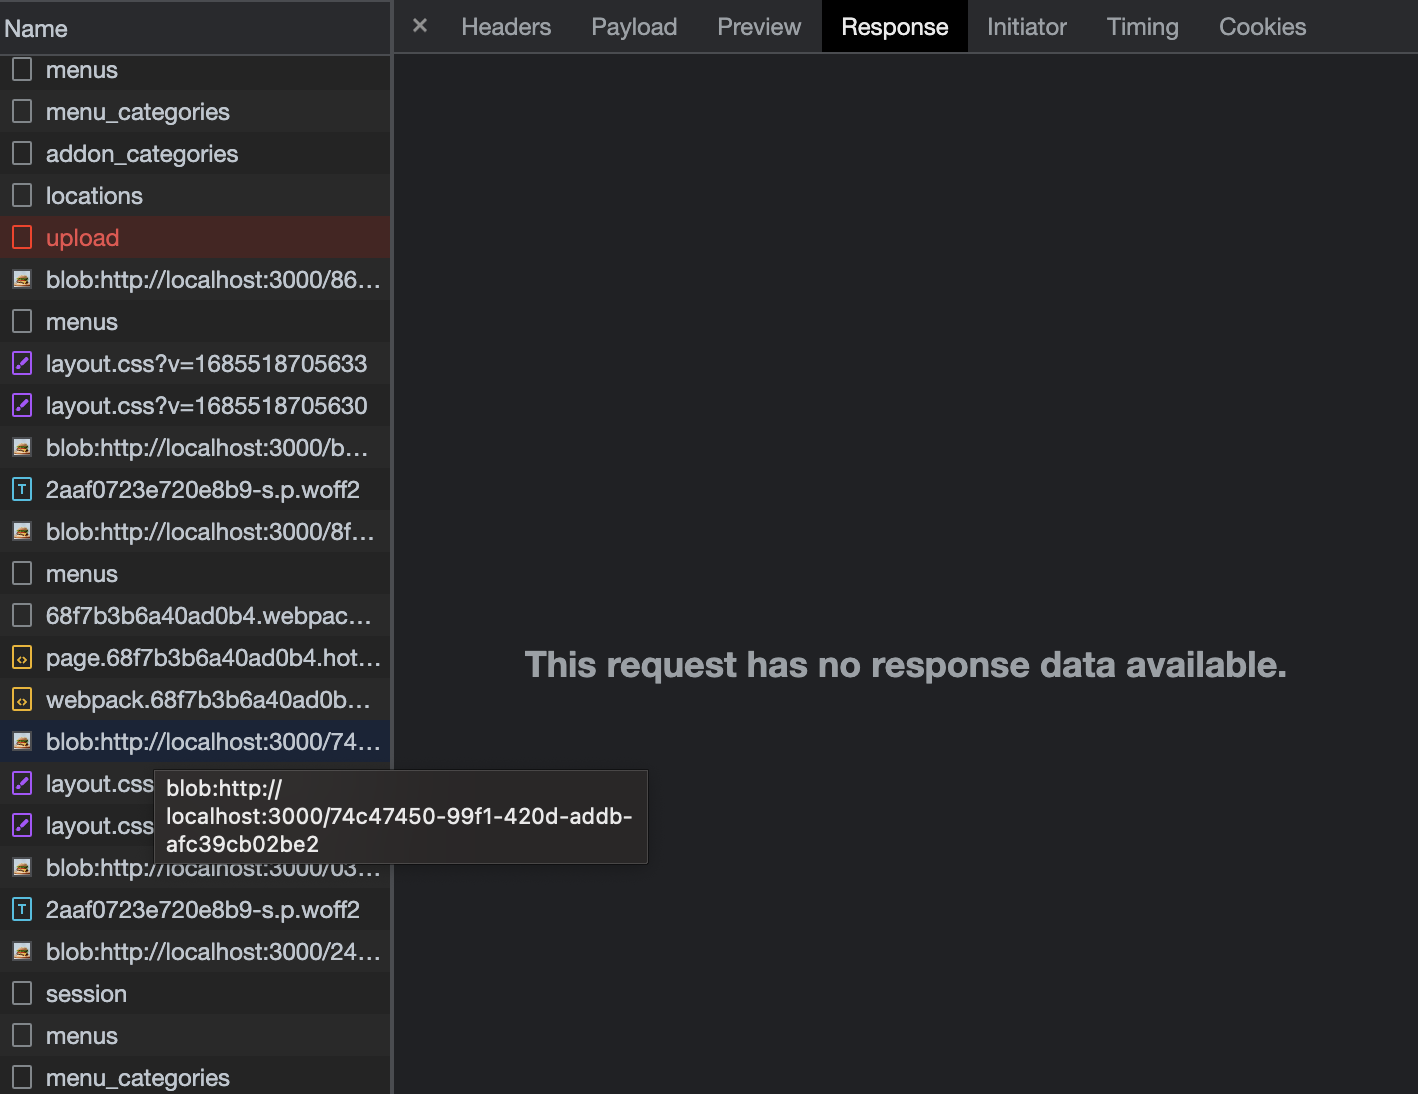Click the blue font icon next to 2aaf0723e720e8b9-s.p.woff2

point(22,489)
